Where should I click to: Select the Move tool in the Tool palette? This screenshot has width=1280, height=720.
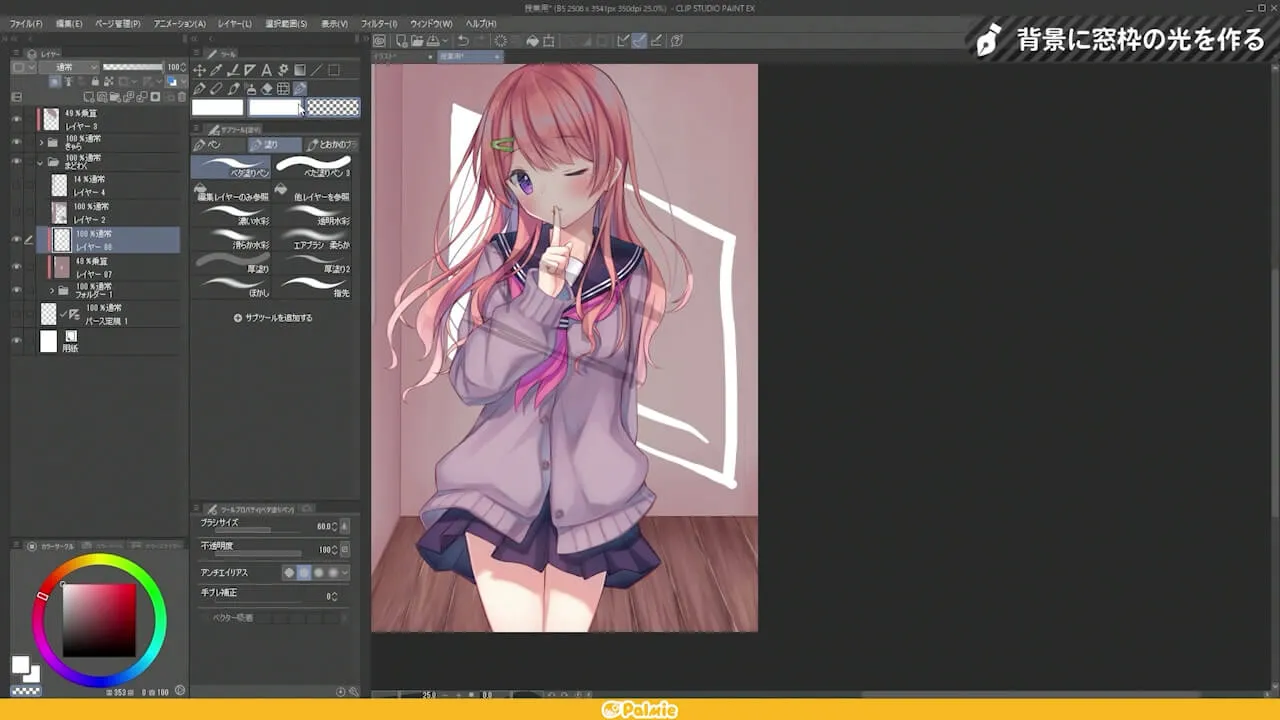[x=200, y=70]
